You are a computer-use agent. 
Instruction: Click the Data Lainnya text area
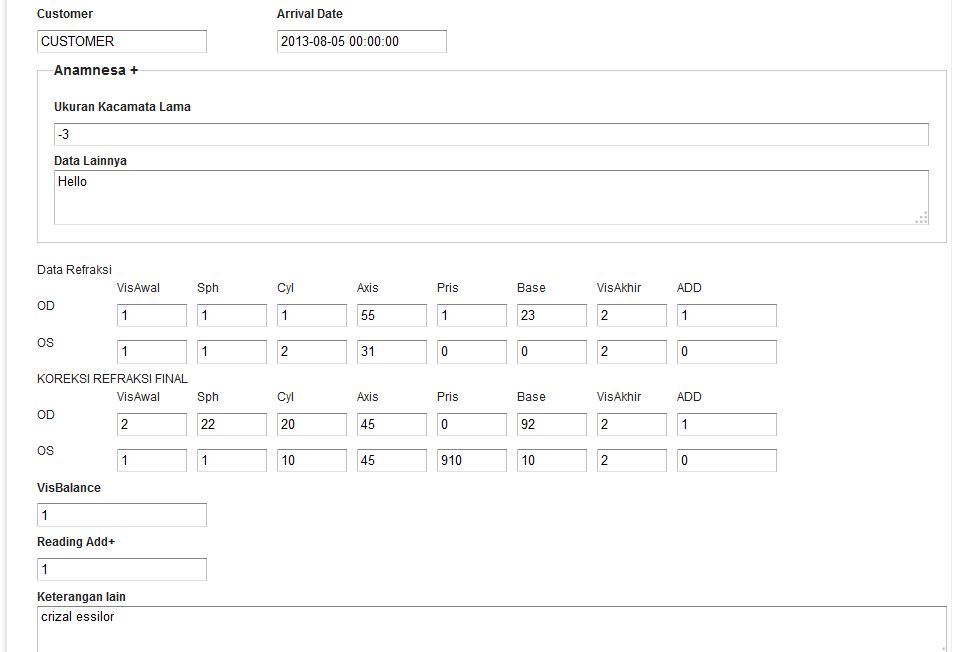pos(491,197)
